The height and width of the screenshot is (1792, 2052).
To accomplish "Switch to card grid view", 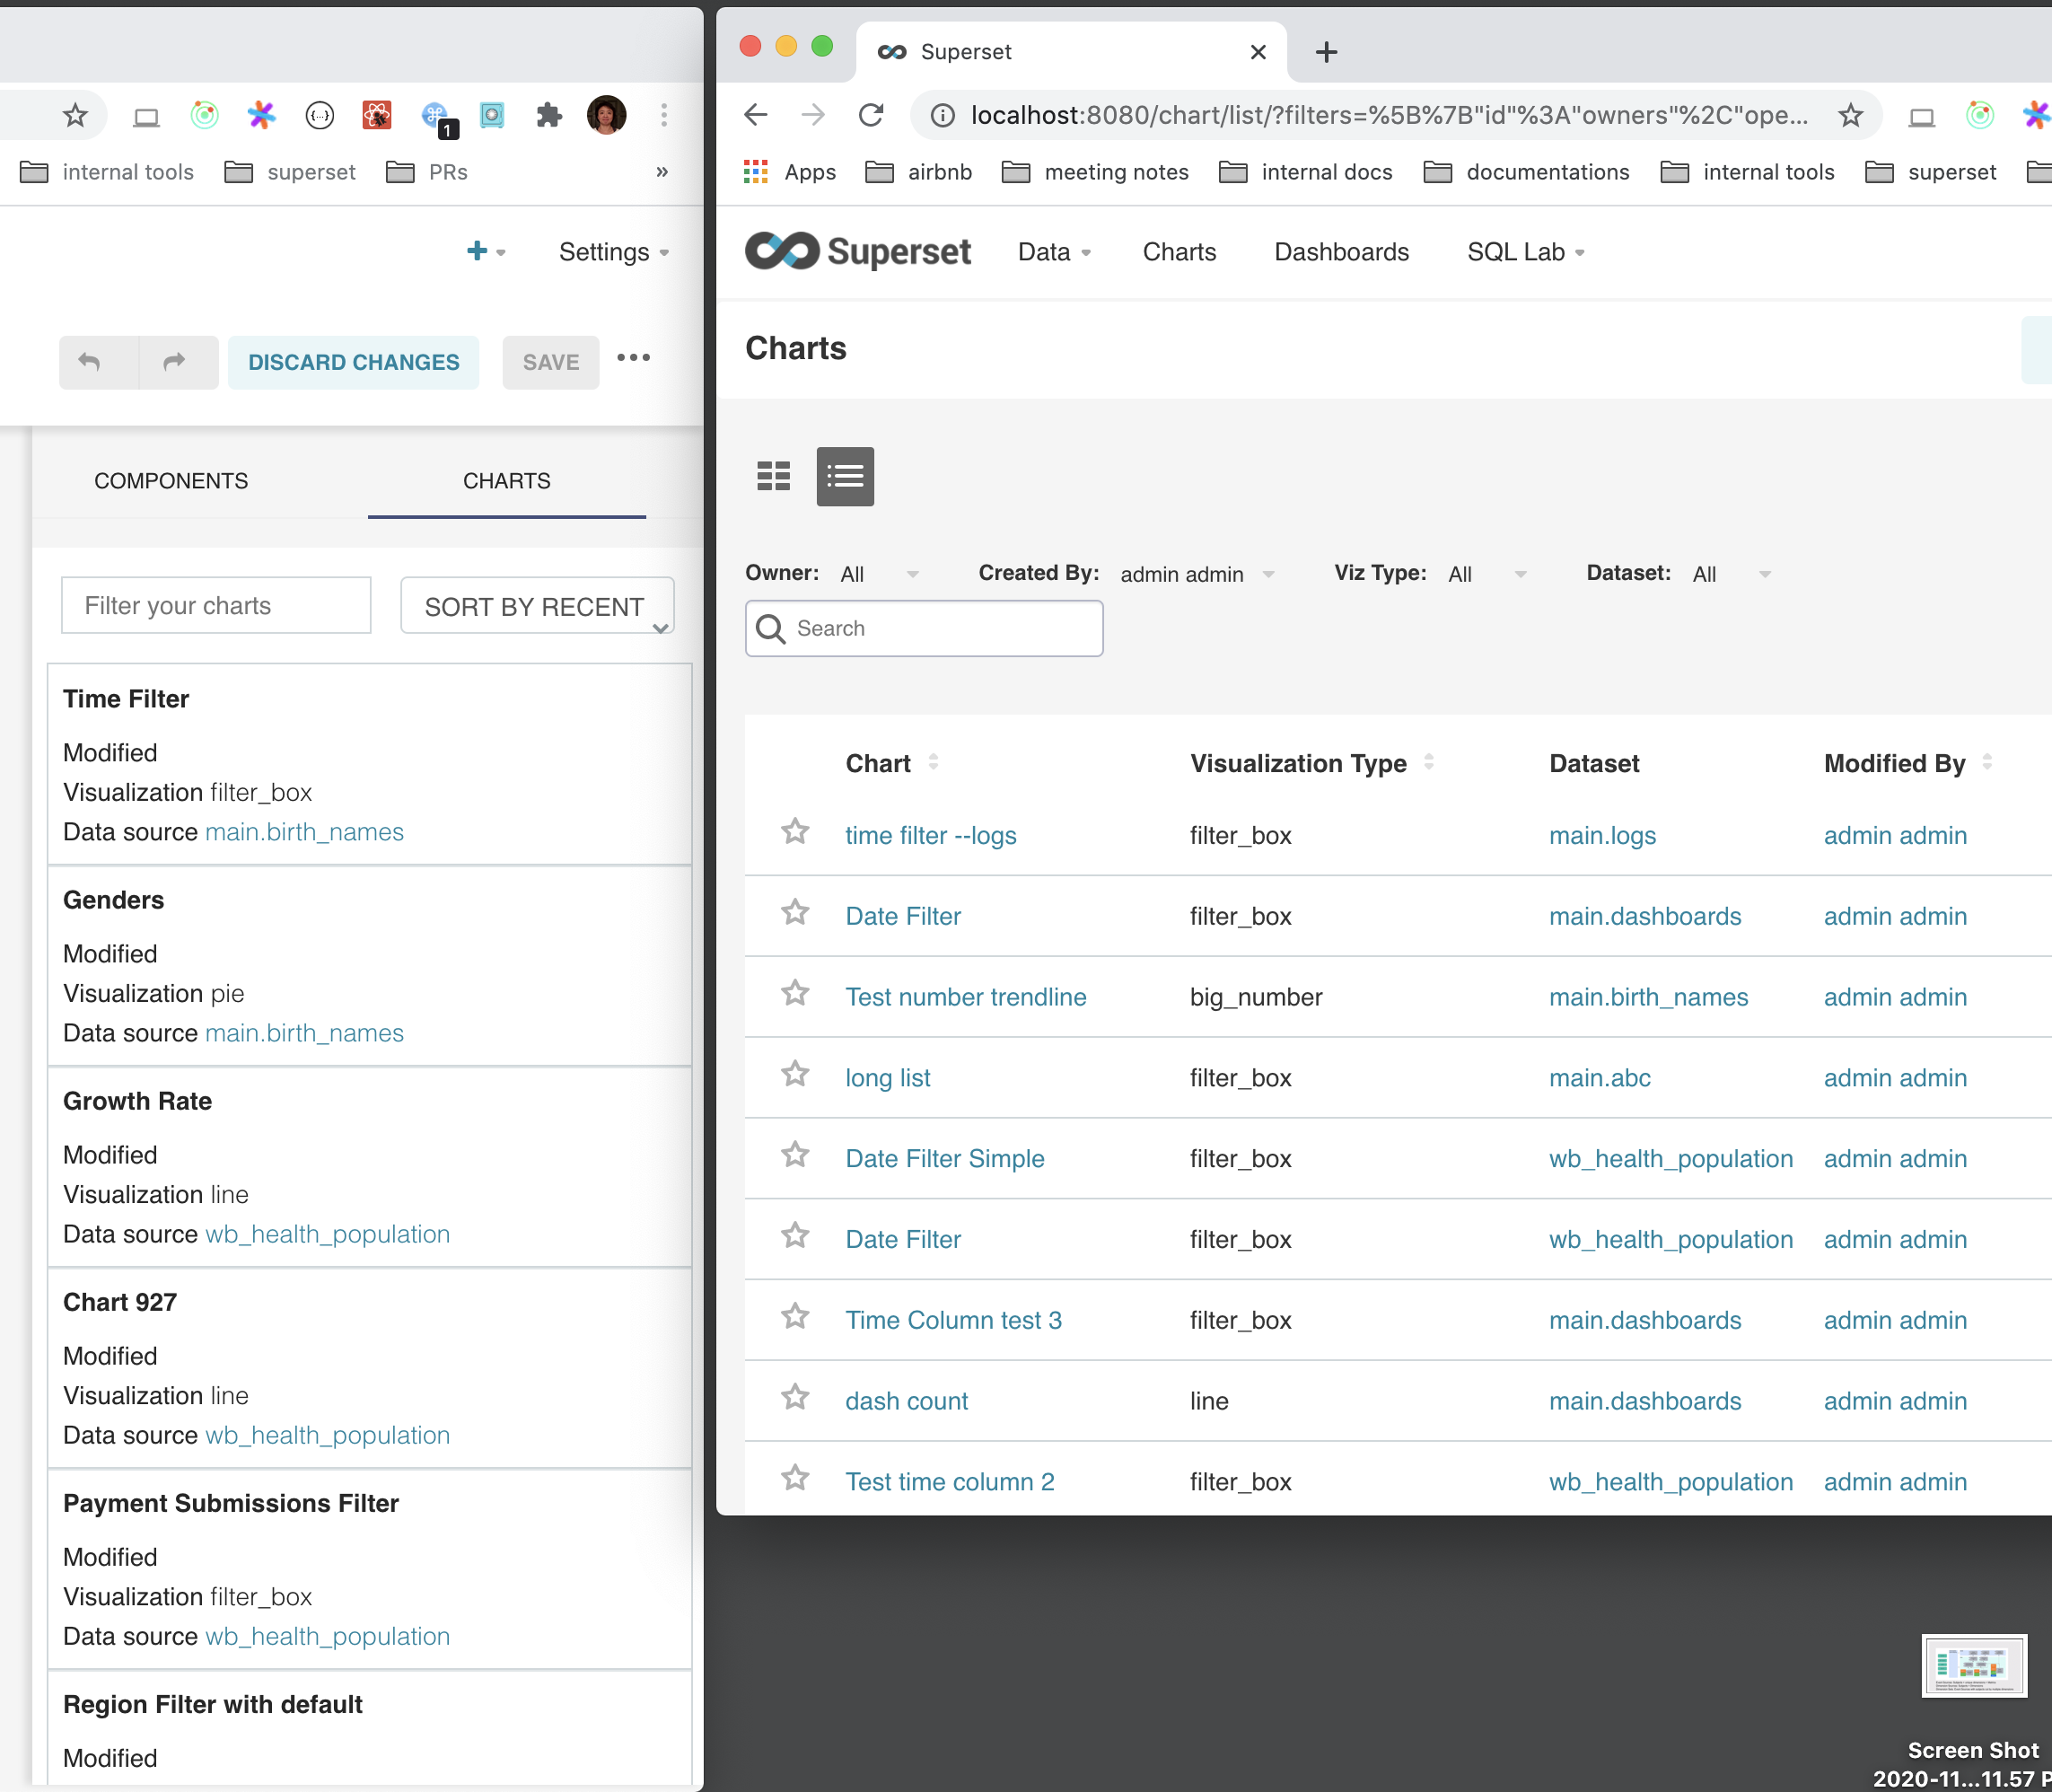I will point(773,477).
